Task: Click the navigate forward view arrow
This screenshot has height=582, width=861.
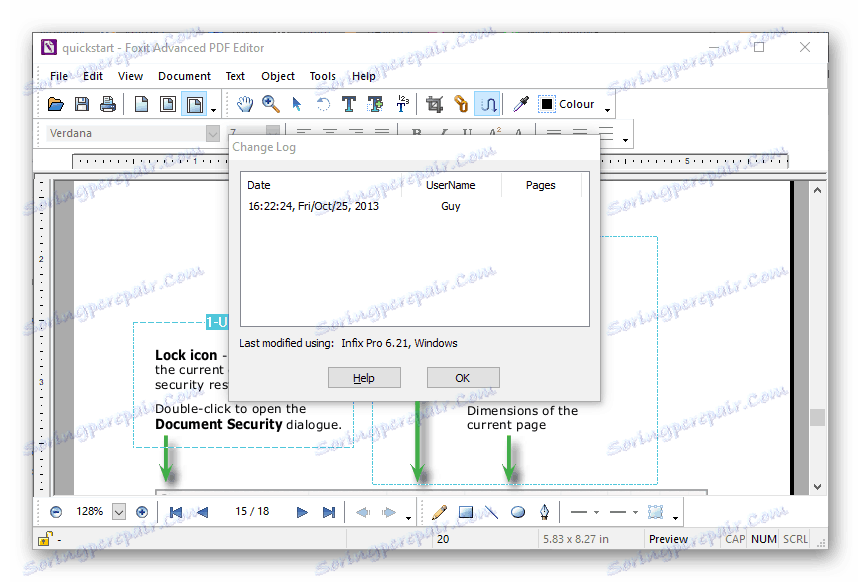Action: click(389, 512)
